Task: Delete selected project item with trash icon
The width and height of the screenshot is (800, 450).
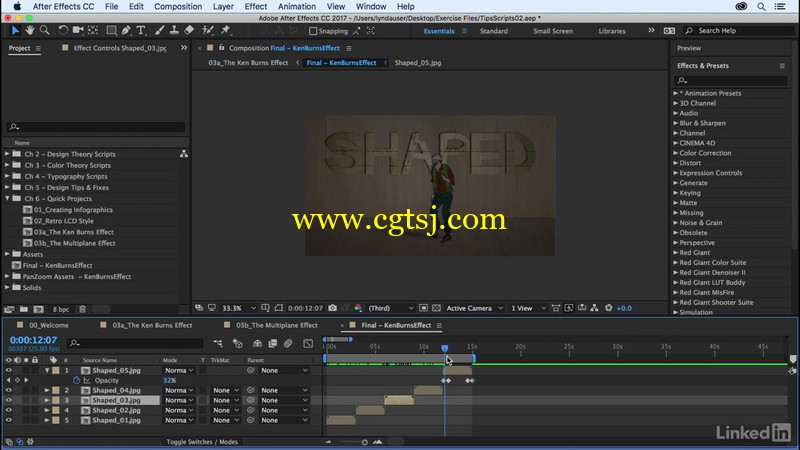Action: point(82,309)
